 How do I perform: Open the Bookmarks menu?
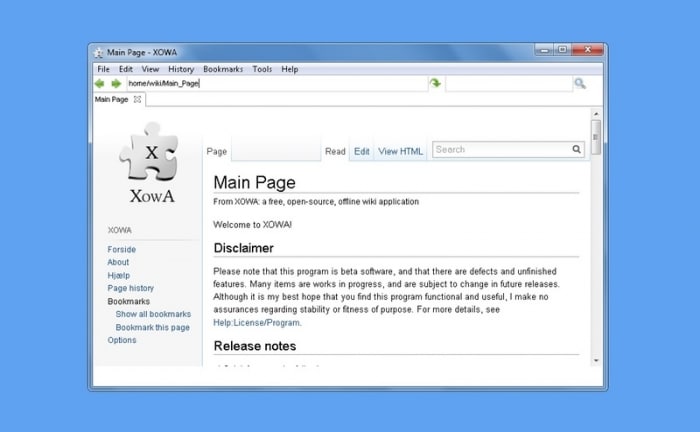pos(223,69)
